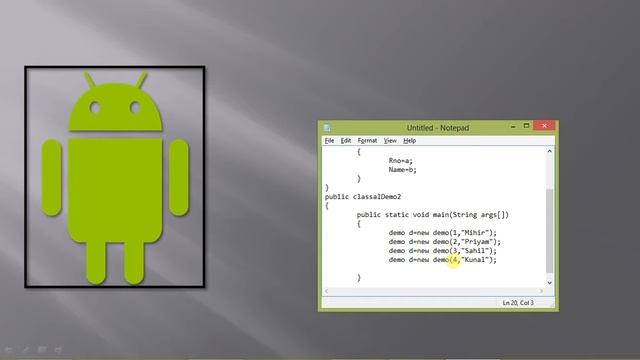Image resolution: width=640 pixels, height=360 pixels.
Task: Click the vertical scrollbar down arrow in Notepad
Action: tap(550, 282)
